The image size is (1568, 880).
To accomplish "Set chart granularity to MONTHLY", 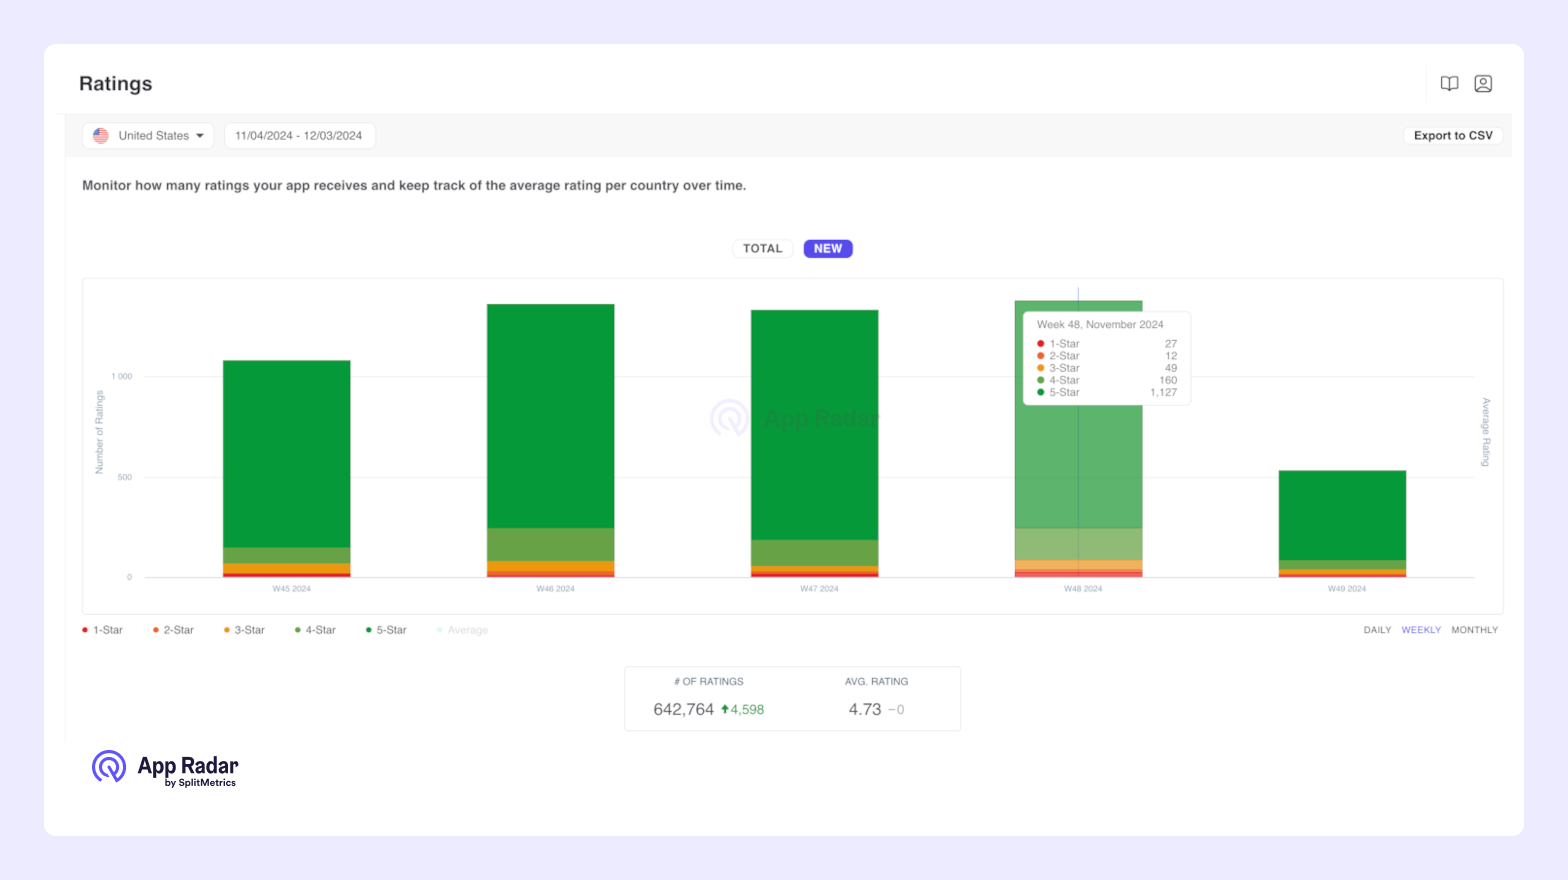I will coord(1474,630).
